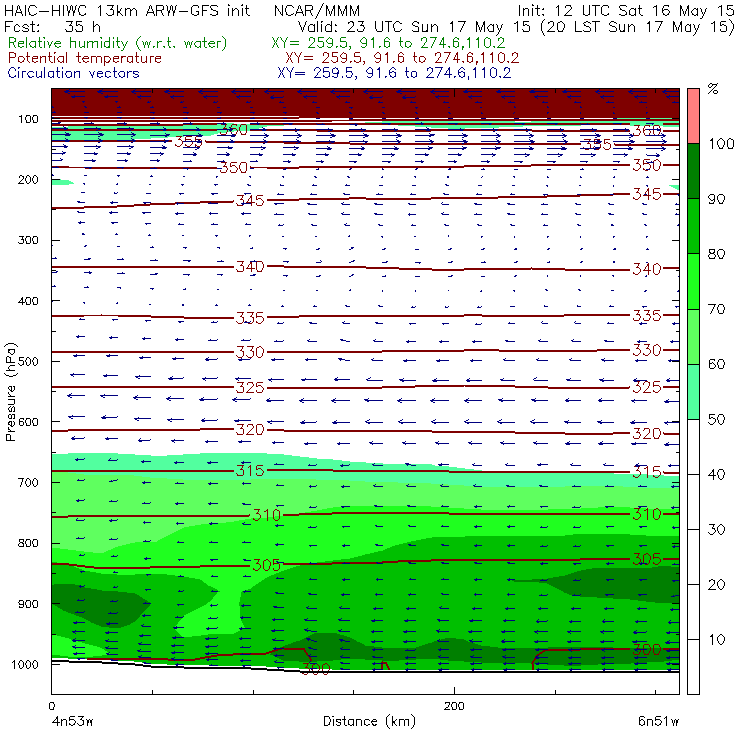Screen dimensions: 740x740
Task: Click the '600' pressure axis tick label
Action: [x=28, y=421]
